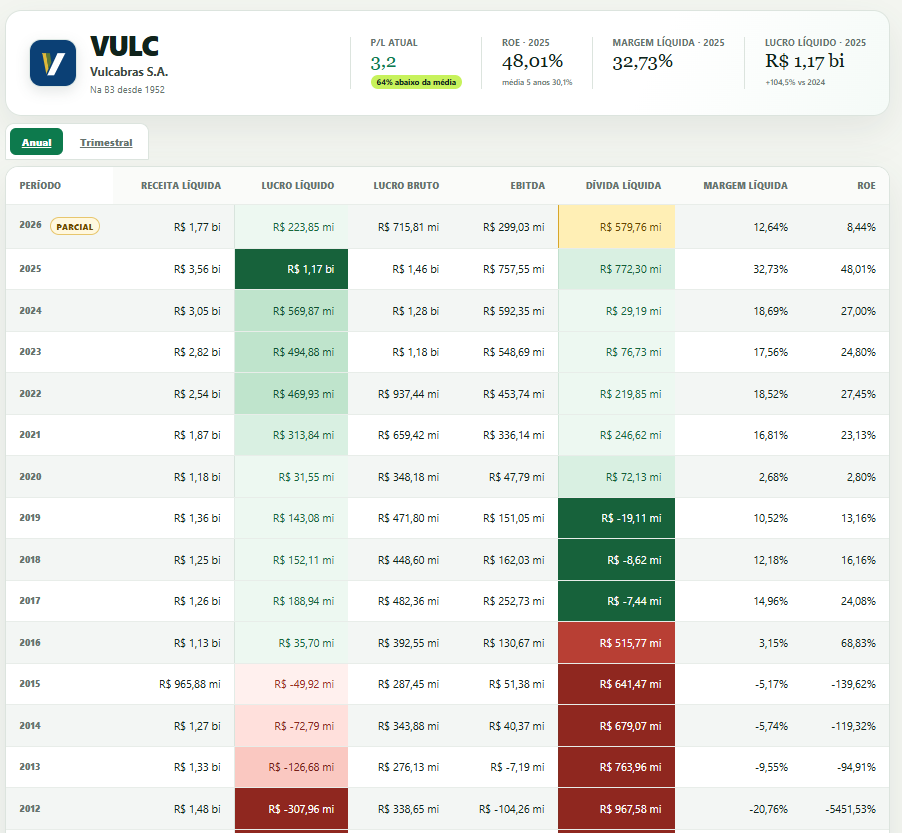This screenshot has height=833, width=902.
Task: Click the PERÍODO column header
Action: (x=40, y=186)
